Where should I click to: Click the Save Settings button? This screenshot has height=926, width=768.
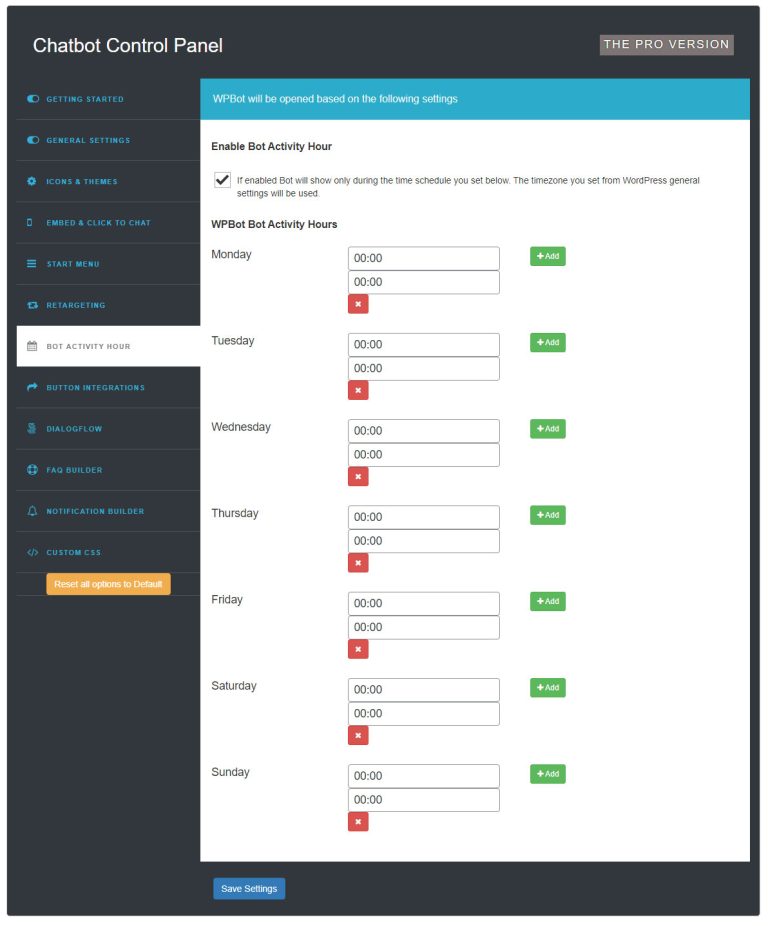248,888
